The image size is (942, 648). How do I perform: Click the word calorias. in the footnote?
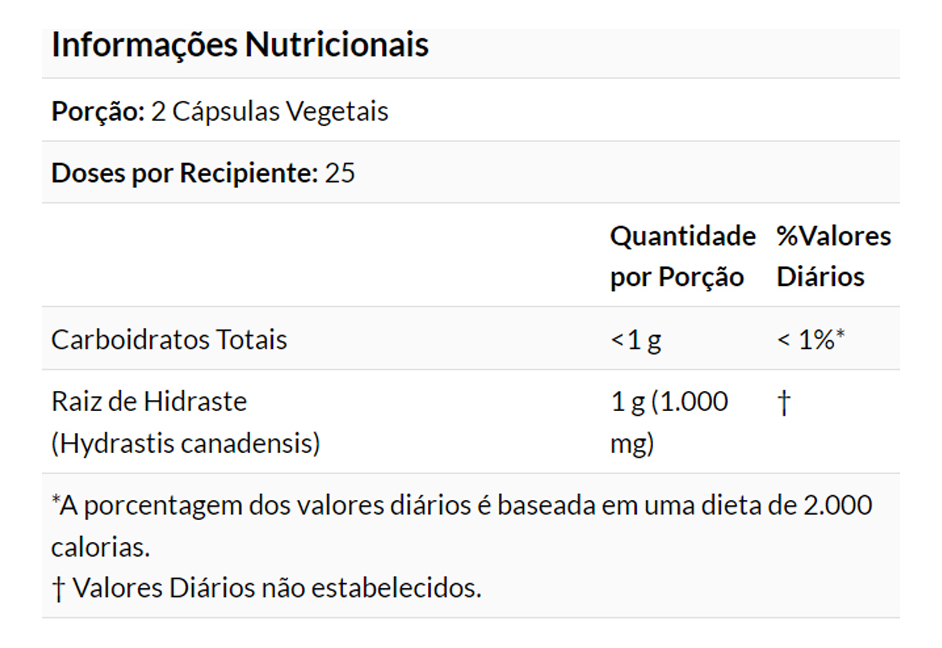click(x=100, y=547)
